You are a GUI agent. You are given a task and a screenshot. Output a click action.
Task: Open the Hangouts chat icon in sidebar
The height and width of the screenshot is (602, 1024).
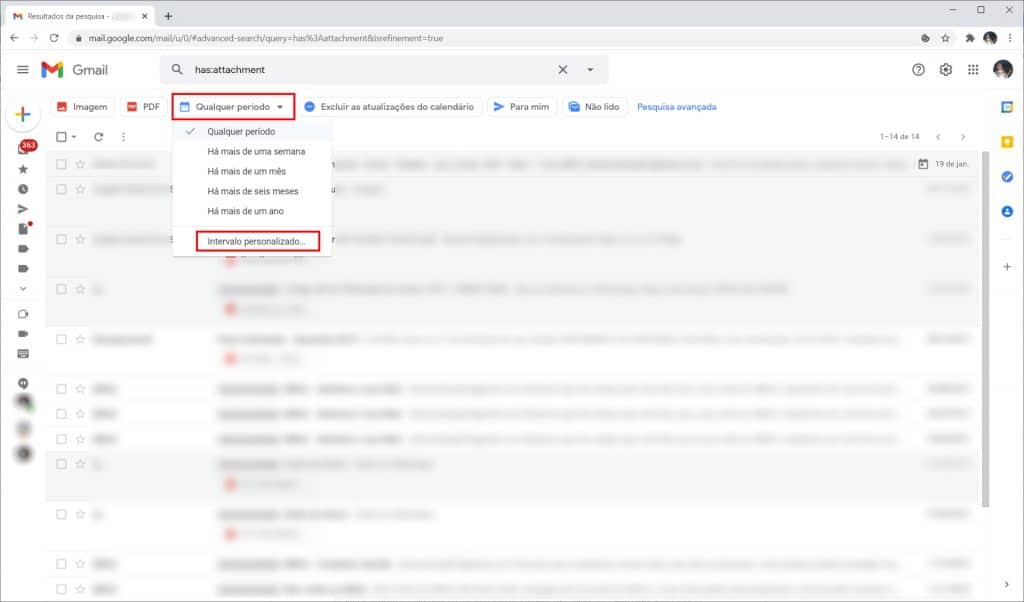coord(23,383)
